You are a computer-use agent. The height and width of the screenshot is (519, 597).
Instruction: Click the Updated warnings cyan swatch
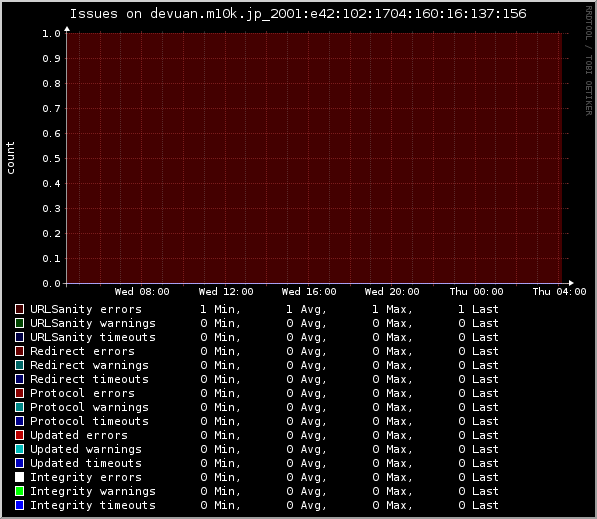[x=19, y=449]
